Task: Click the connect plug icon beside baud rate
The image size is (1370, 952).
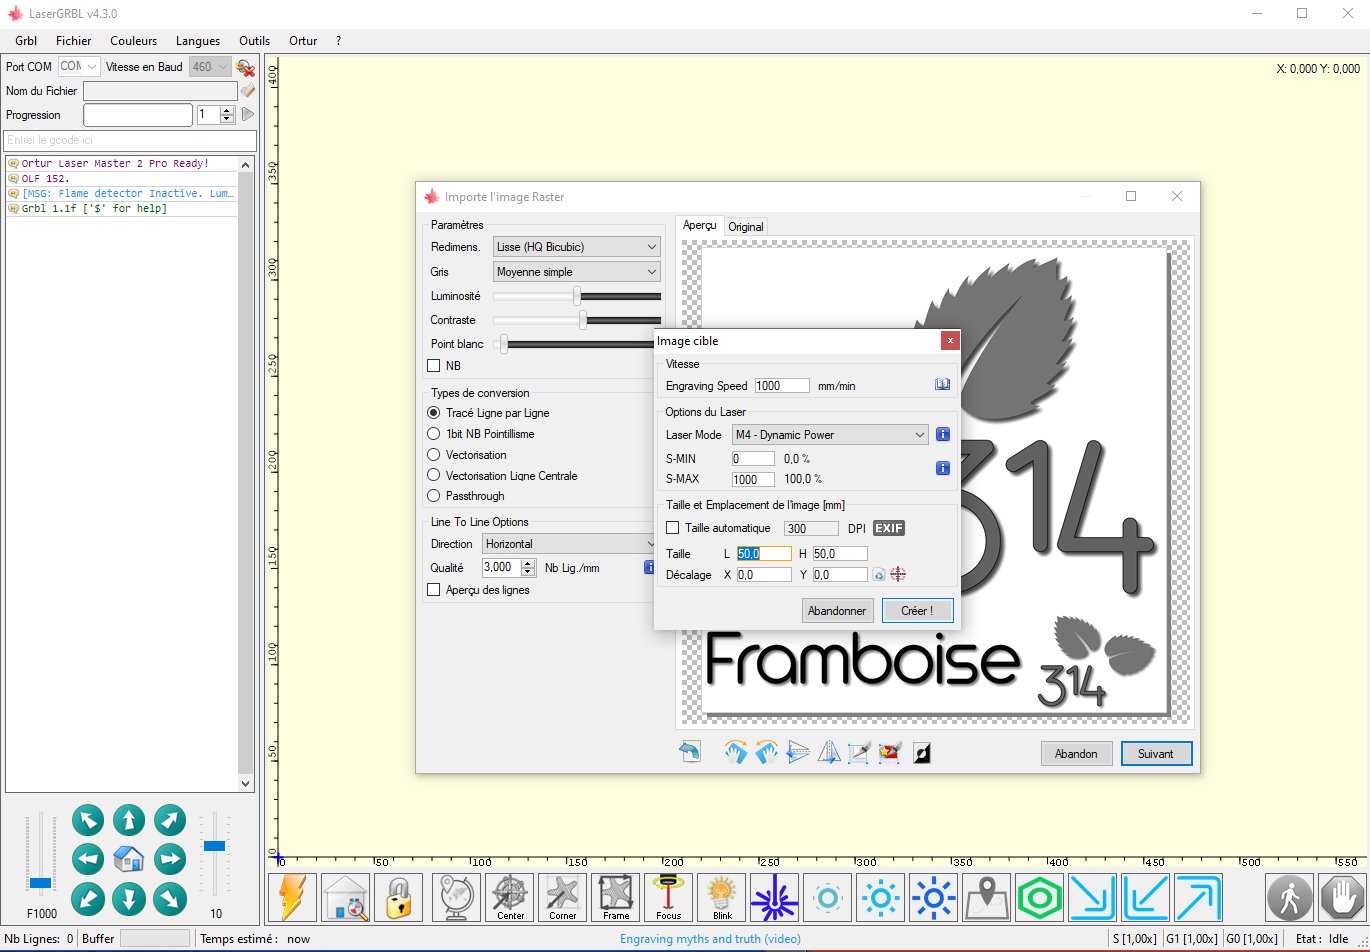Action: [245, 67]
